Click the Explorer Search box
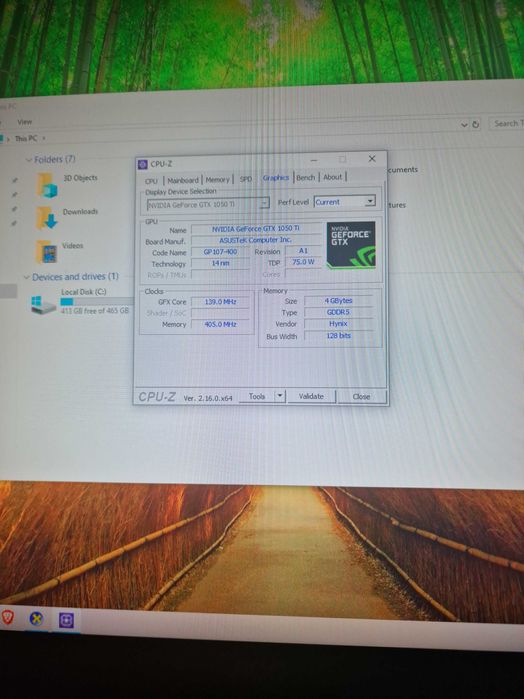Image resolution: width=524 pixels, height=699 pixels. click(x=507, y=123)
